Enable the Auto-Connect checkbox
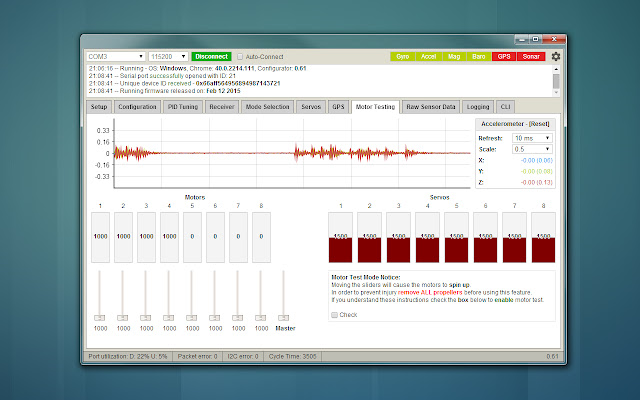 tap(238, 57)
